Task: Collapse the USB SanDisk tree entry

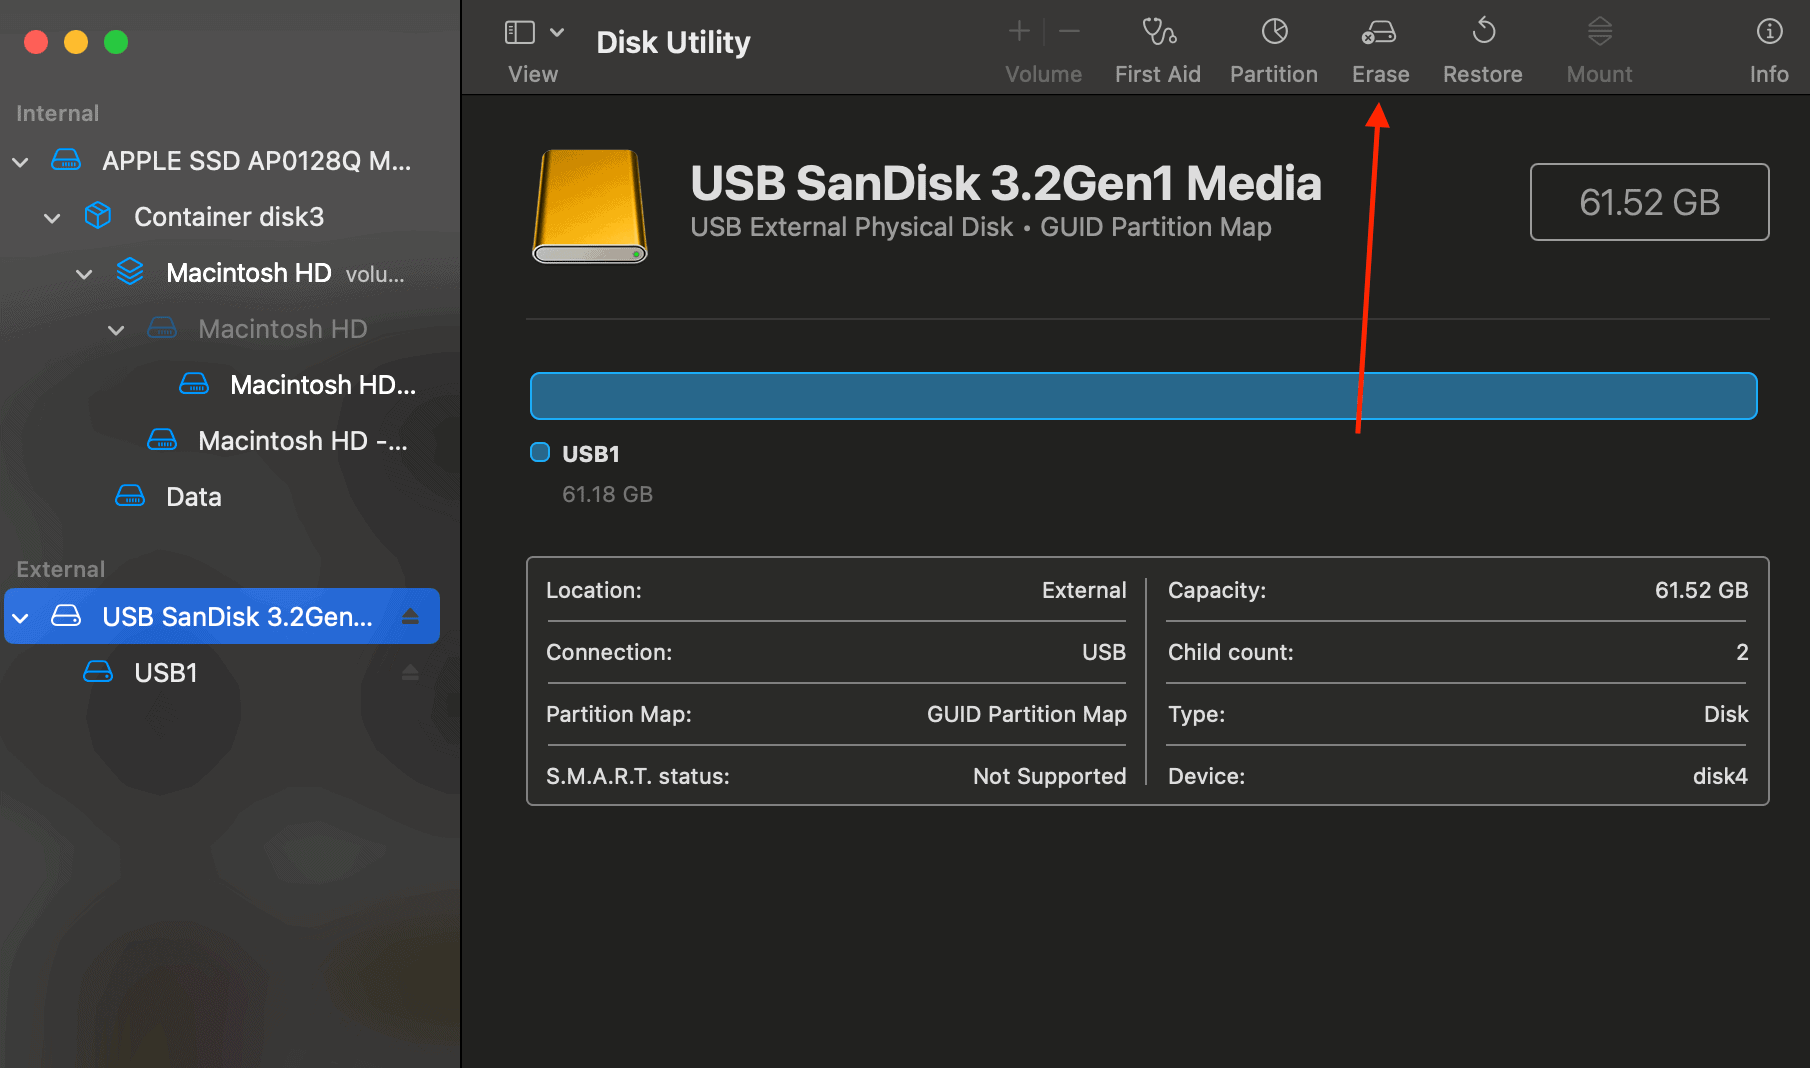Action: [20, 616]
